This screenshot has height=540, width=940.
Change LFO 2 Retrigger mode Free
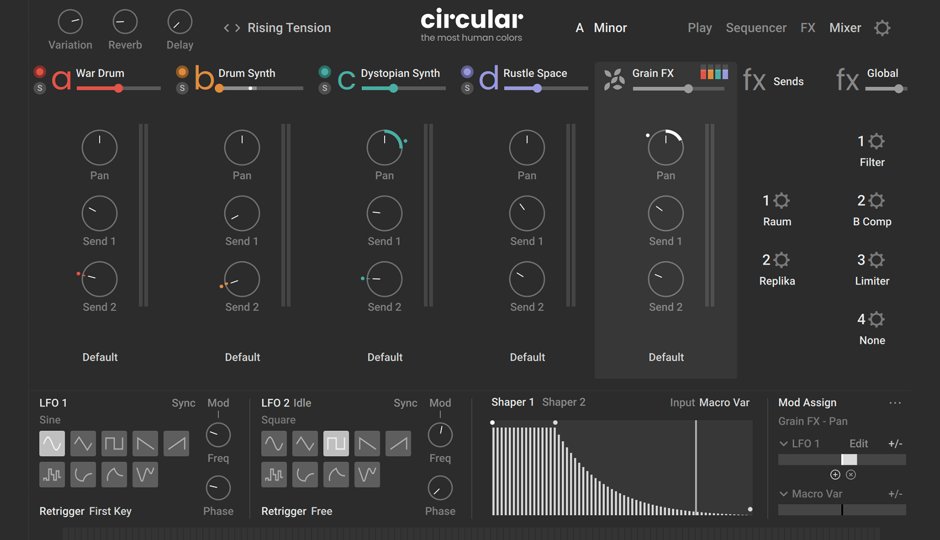(321, 511)
